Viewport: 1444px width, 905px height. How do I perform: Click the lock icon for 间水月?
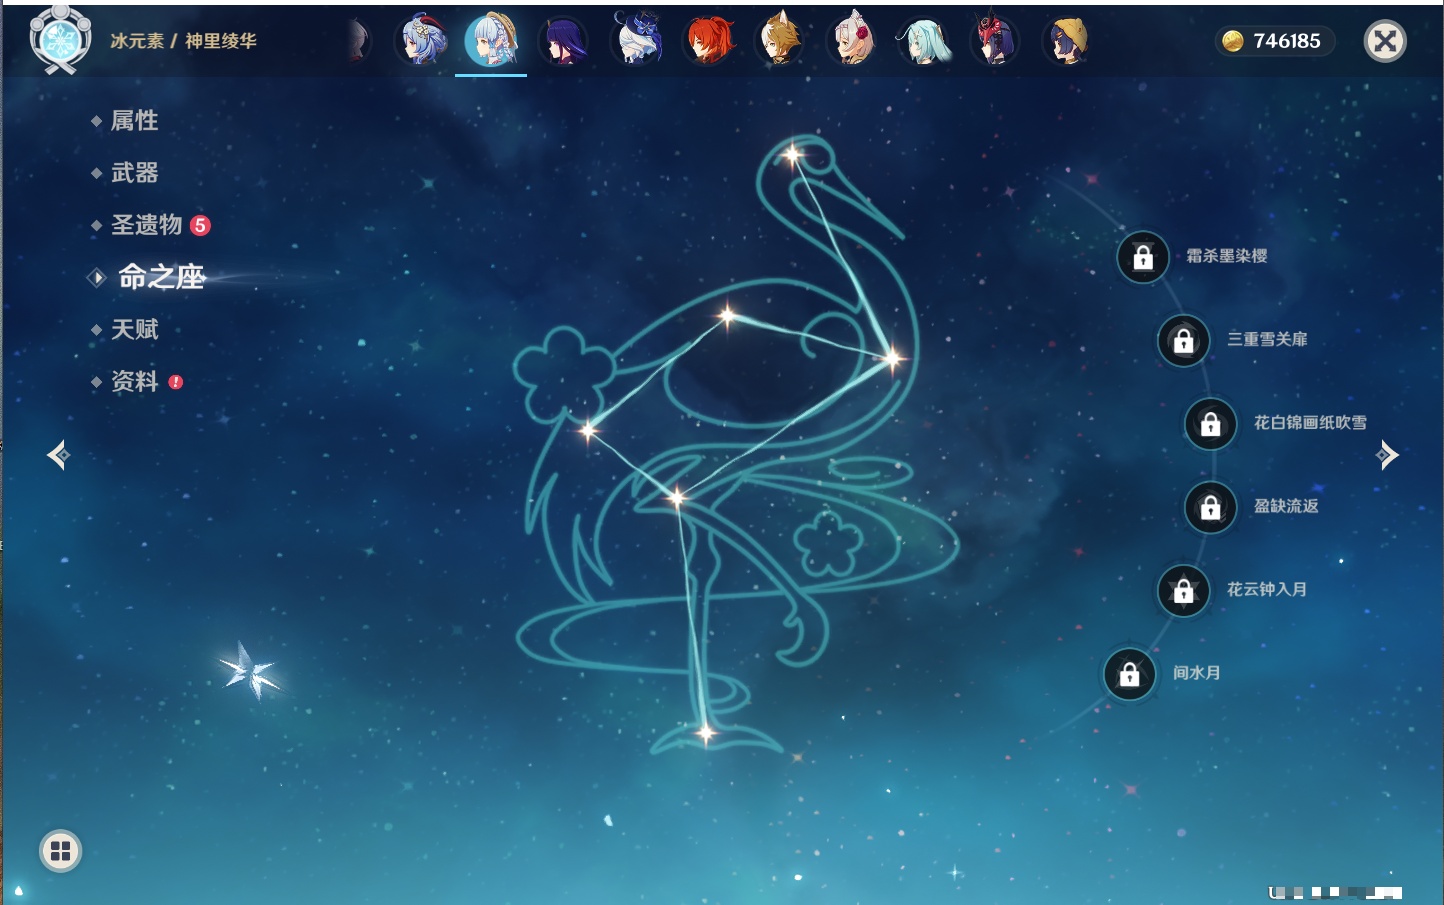click(1130, 674)
